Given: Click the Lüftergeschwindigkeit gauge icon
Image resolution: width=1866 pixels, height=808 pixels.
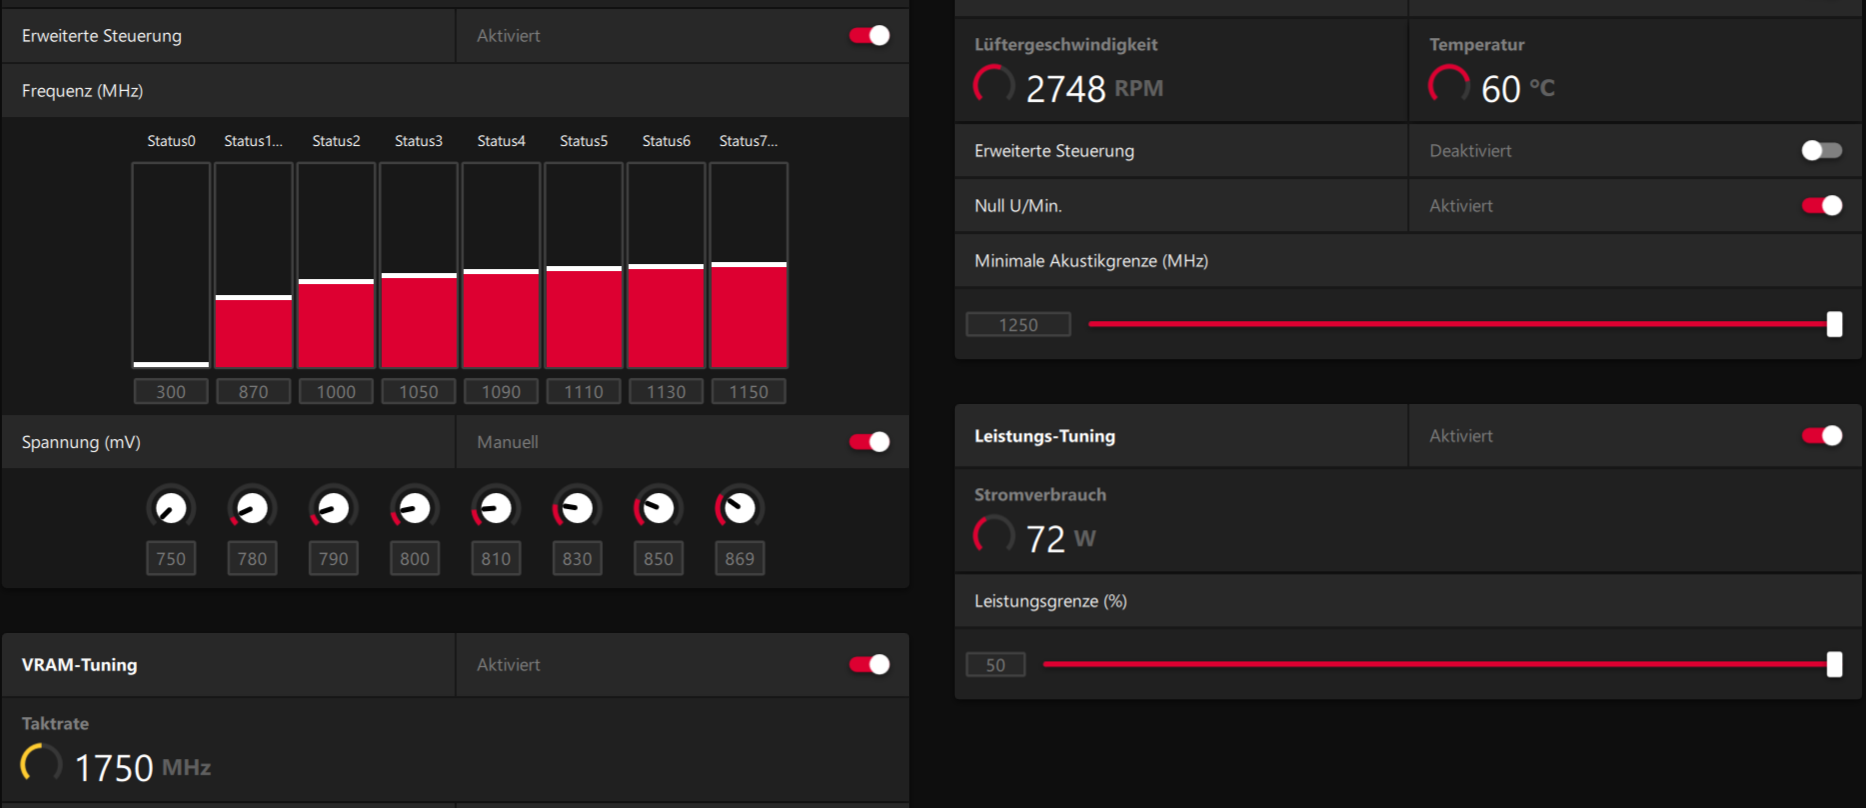Looking at the screenshot, I should coord(994,86).
